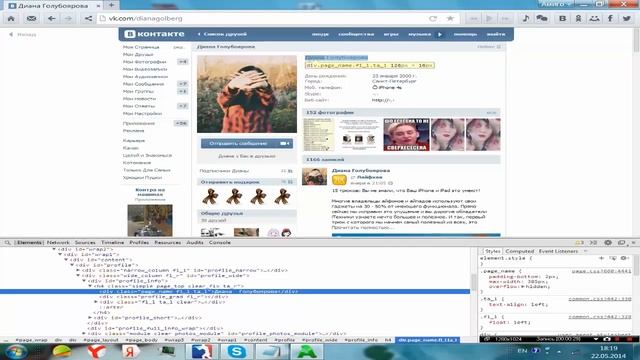Switch to Timeline tab in DevTools
Screen dimensions: 640x360
[x=113, y=242]
